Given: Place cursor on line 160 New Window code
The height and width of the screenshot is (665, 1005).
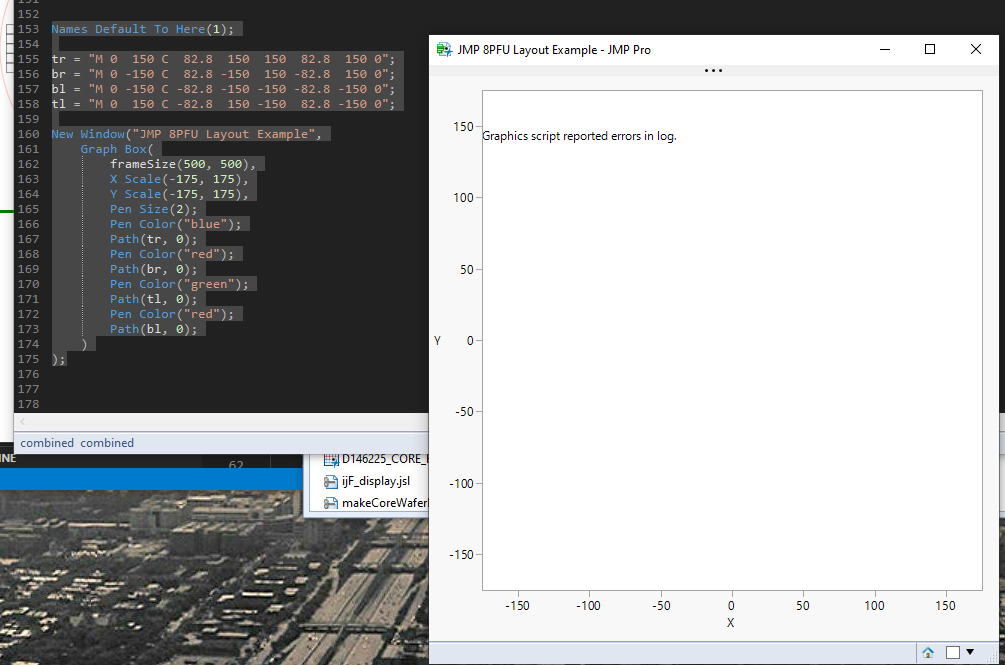Looking at the screenshot, I should click(x=186, y=134).
